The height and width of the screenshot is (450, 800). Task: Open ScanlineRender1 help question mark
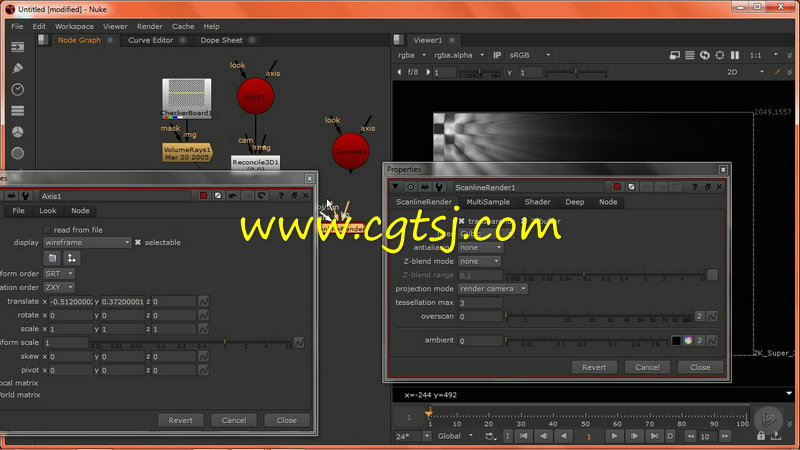tap(694, 187)
